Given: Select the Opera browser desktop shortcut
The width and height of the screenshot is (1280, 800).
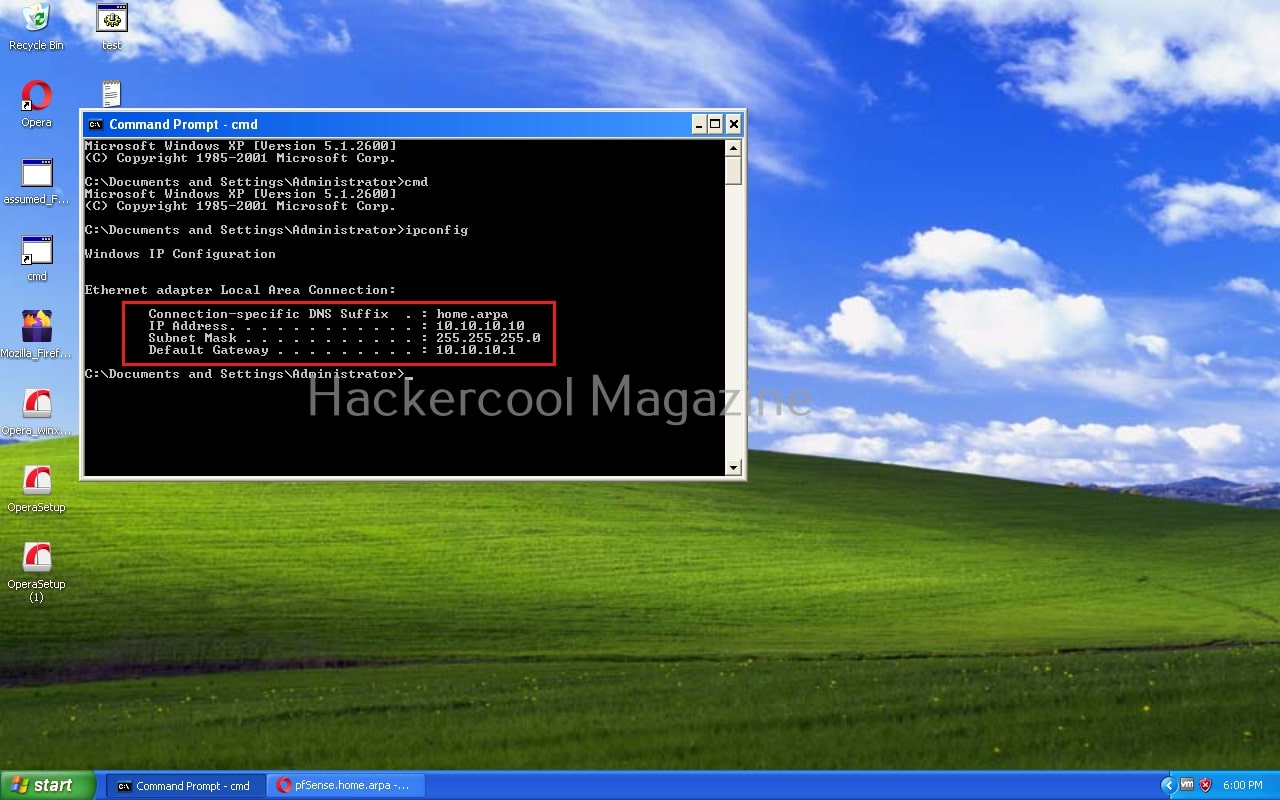Looking at the screenshot, I should tap(36, 97).
